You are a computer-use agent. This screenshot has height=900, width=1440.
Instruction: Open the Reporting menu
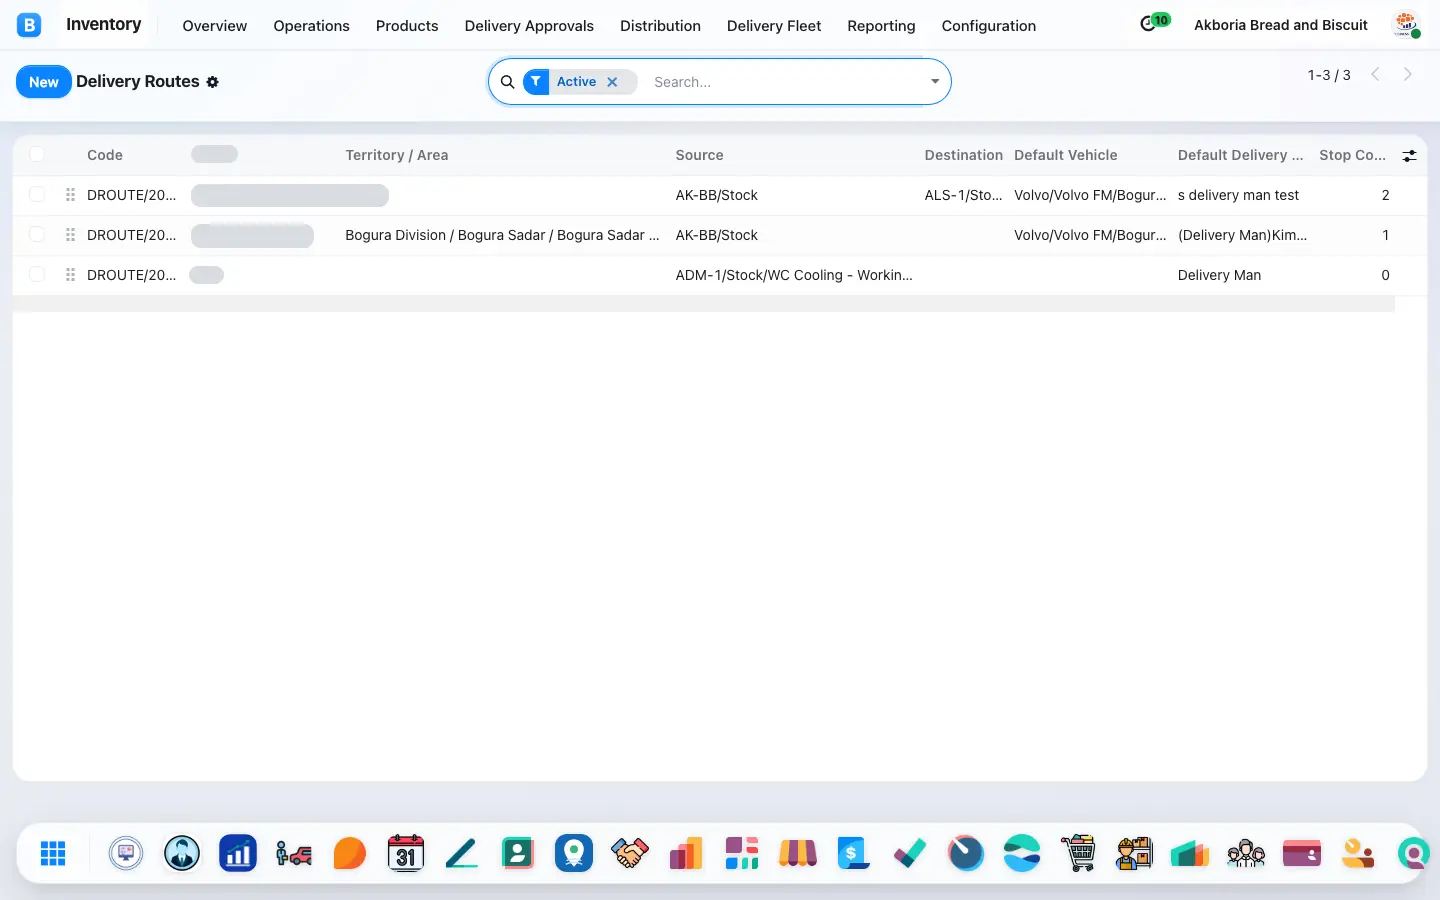click(881, 26)
